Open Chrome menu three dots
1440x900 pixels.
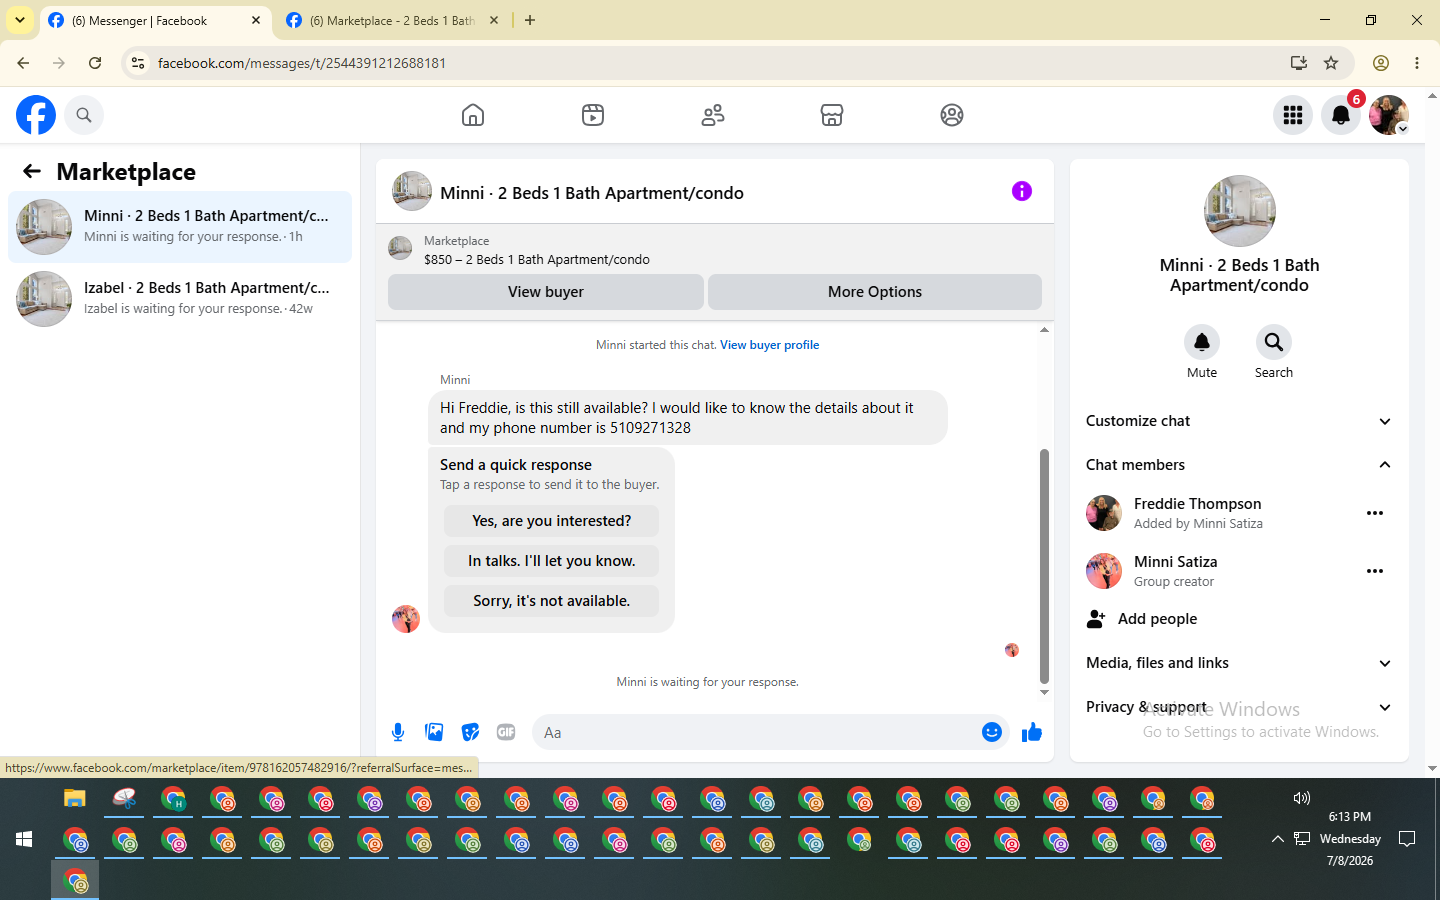(x=1417, y=63)
